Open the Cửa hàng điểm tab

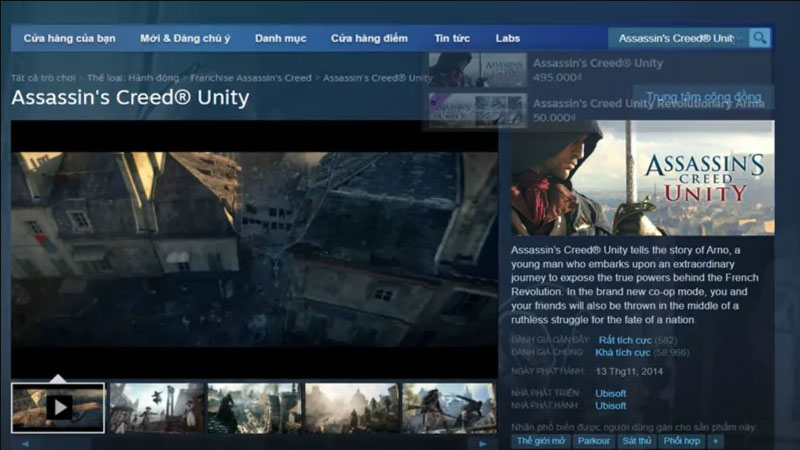click(369, 38)
